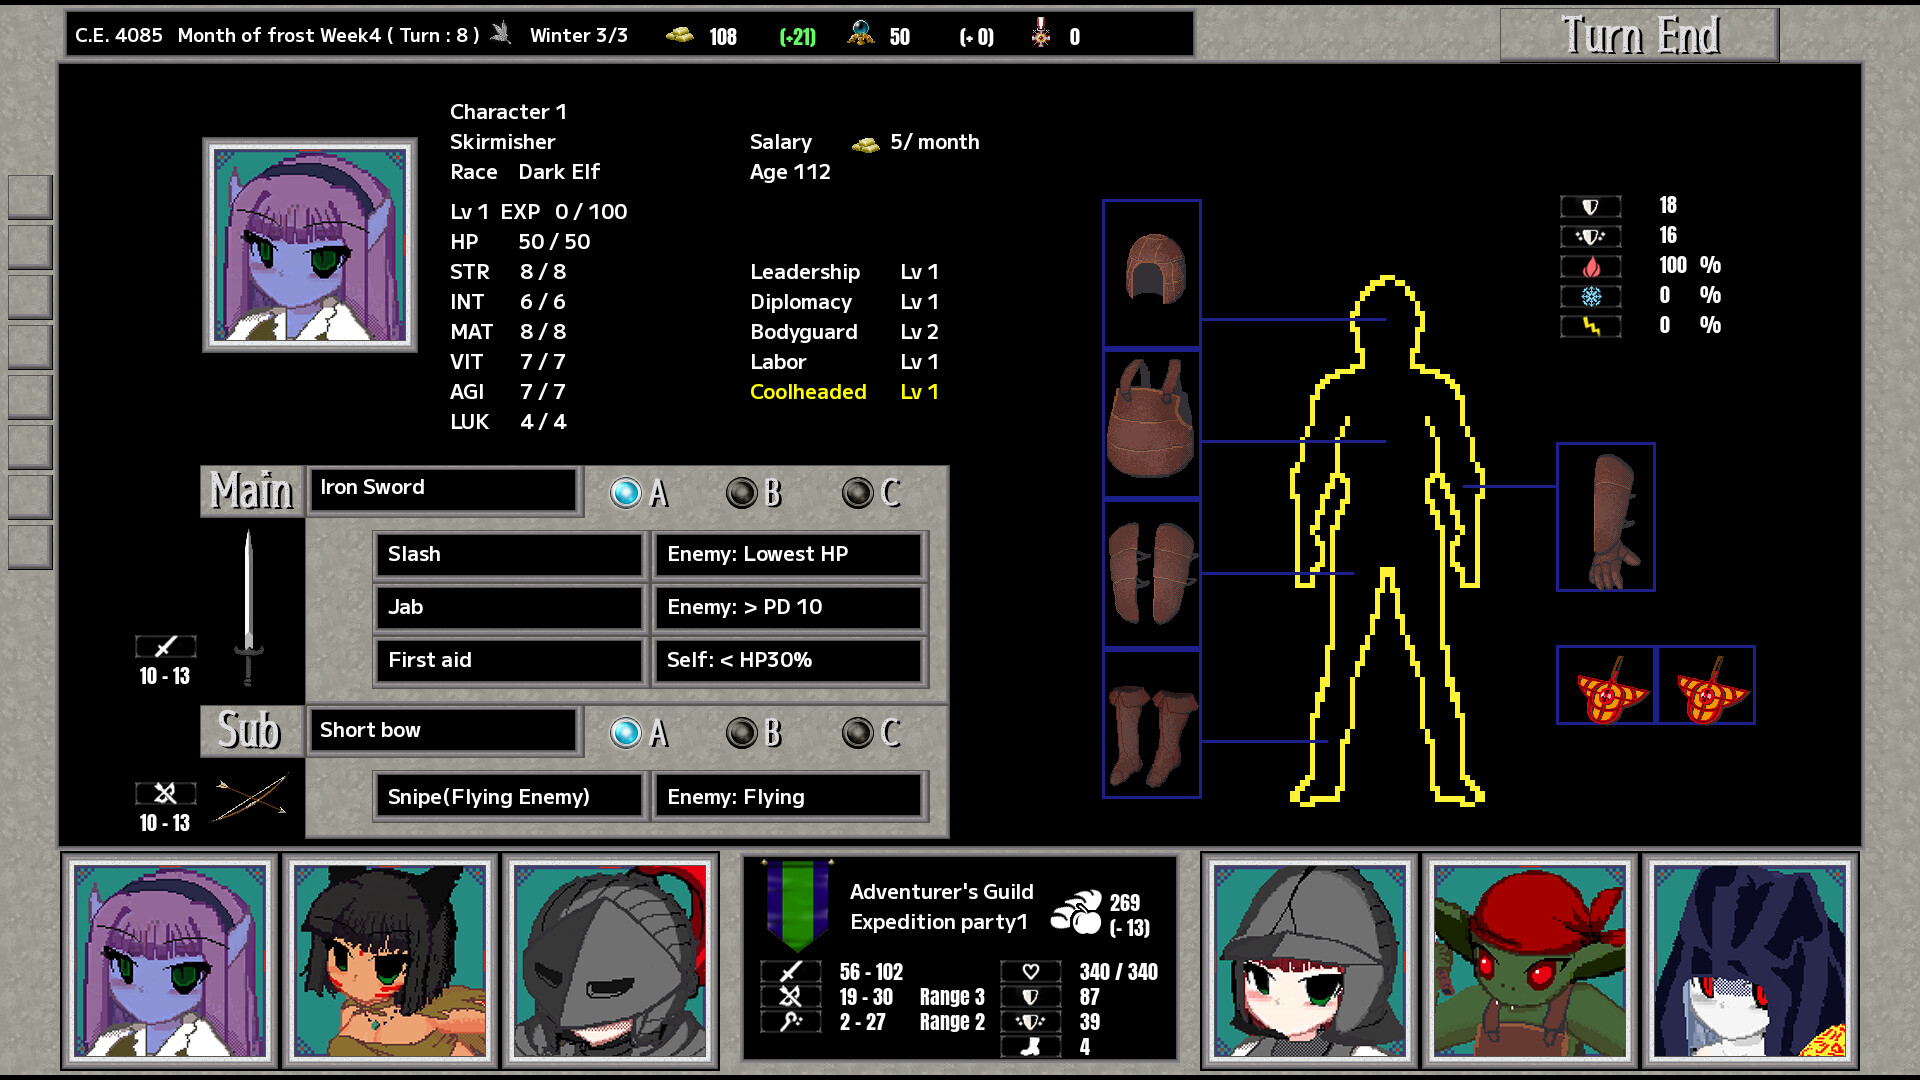Click the Sub weapon tab label

click(252, 731)
